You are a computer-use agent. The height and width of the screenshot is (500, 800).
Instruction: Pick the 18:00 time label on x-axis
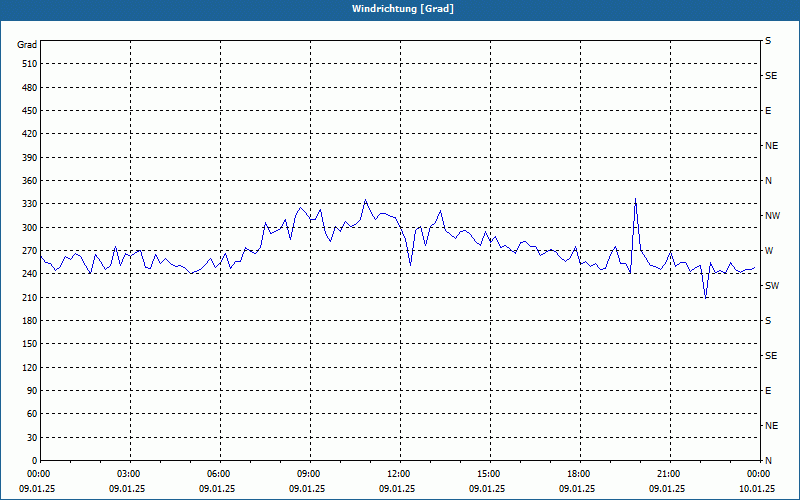tap(581, 474)
